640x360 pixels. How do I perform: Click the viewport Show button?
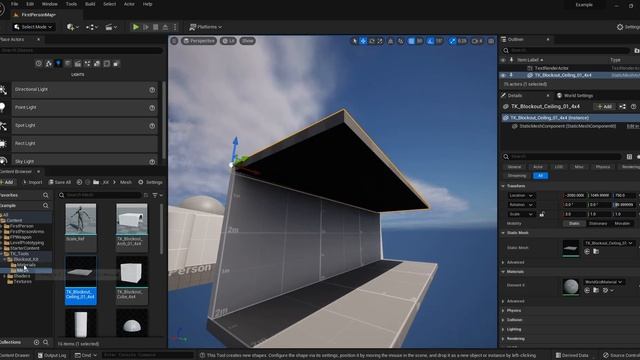point(247,41)
